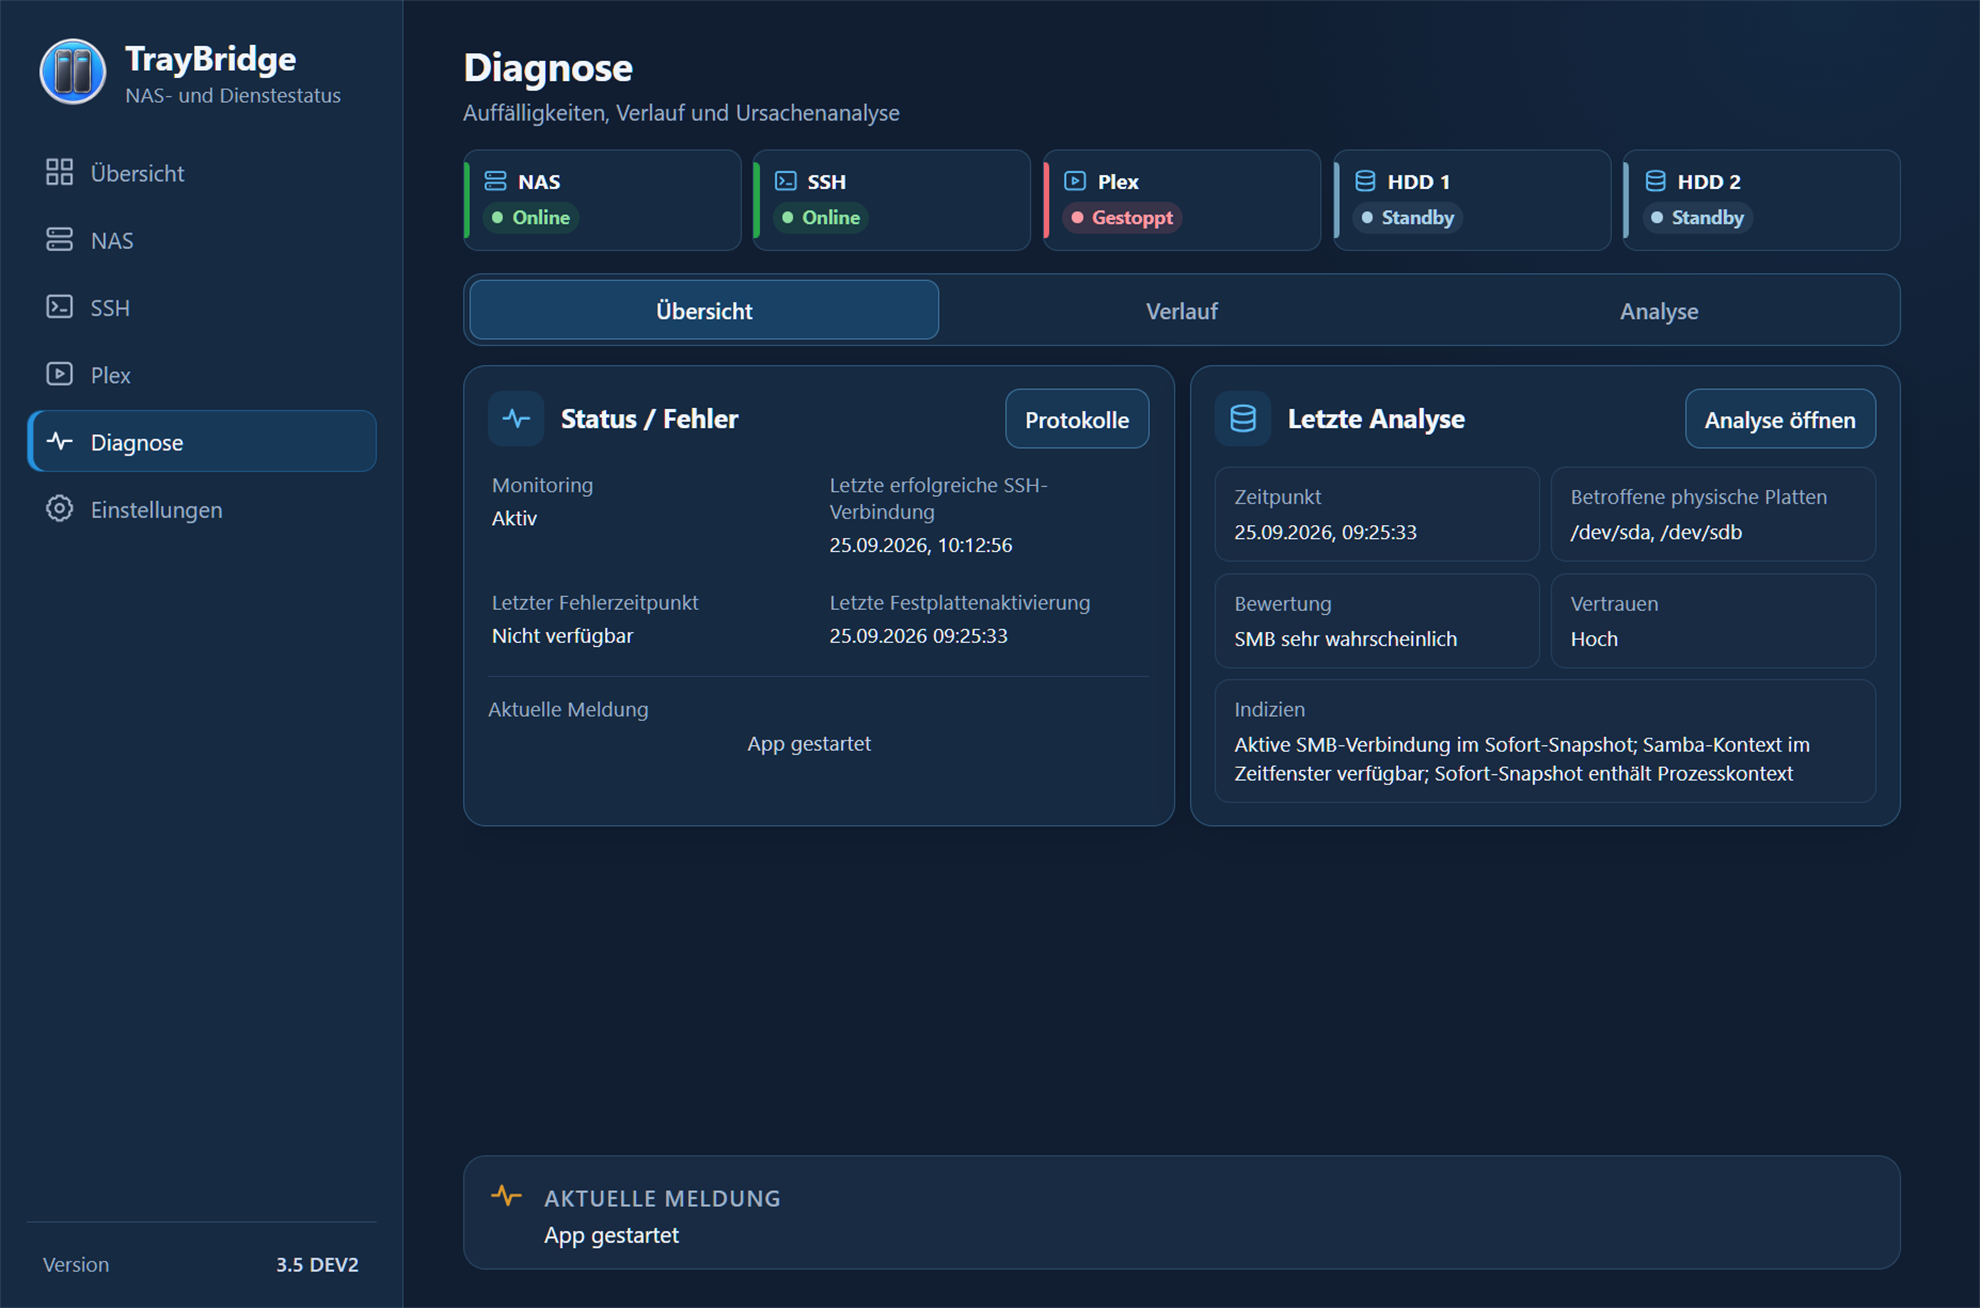The height and width of the screenshot is (1308, 1980).
Task: Click Analyse öffnen button
Action: 1780,419
